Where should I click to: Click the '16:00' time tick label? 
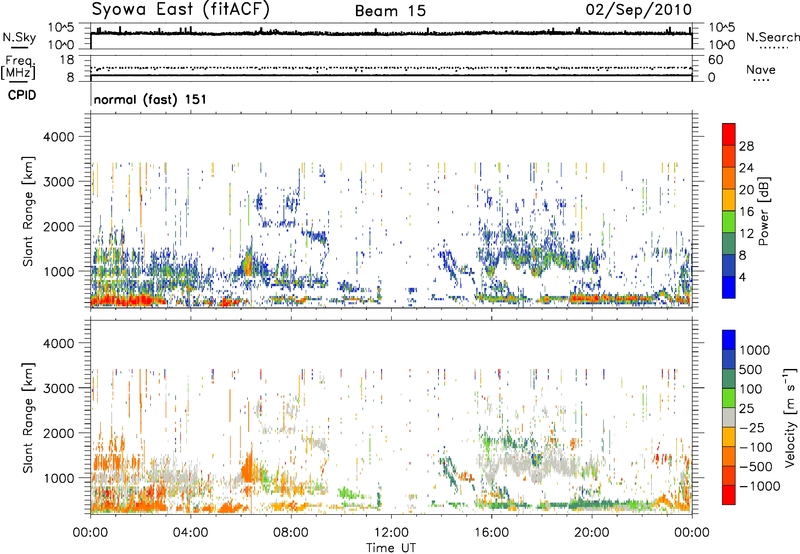point(491,533)
